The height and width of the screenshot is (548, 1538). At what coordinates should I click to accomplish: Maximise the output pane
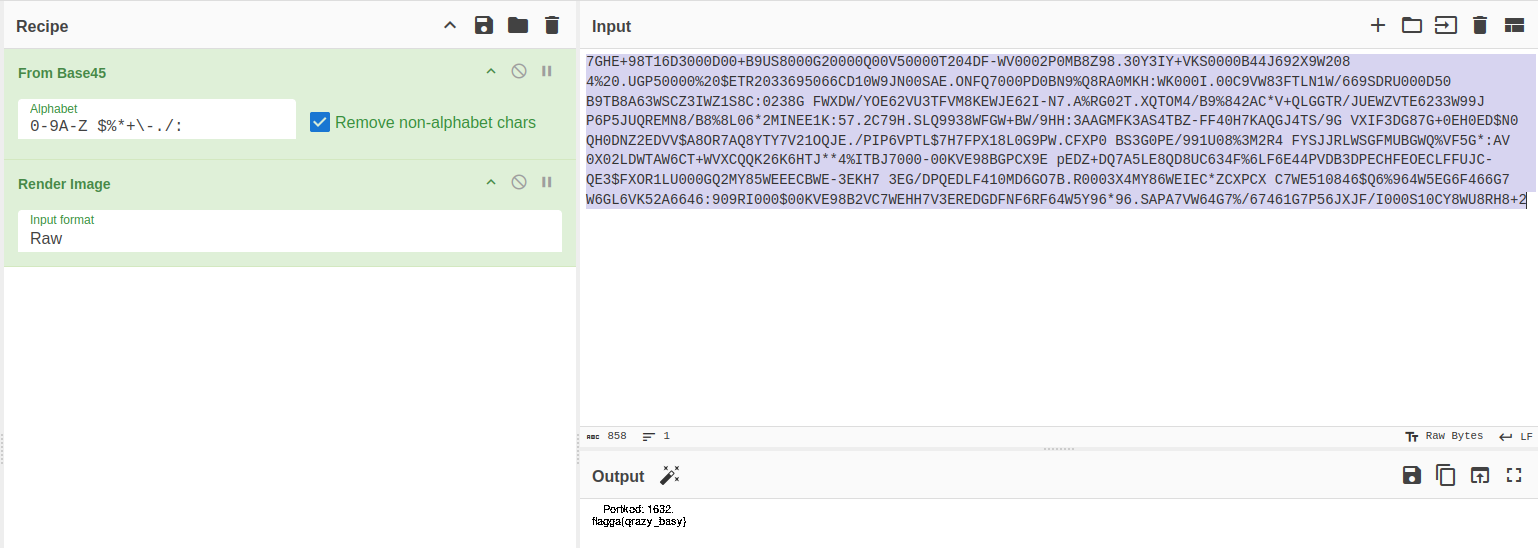[1514, 475]
